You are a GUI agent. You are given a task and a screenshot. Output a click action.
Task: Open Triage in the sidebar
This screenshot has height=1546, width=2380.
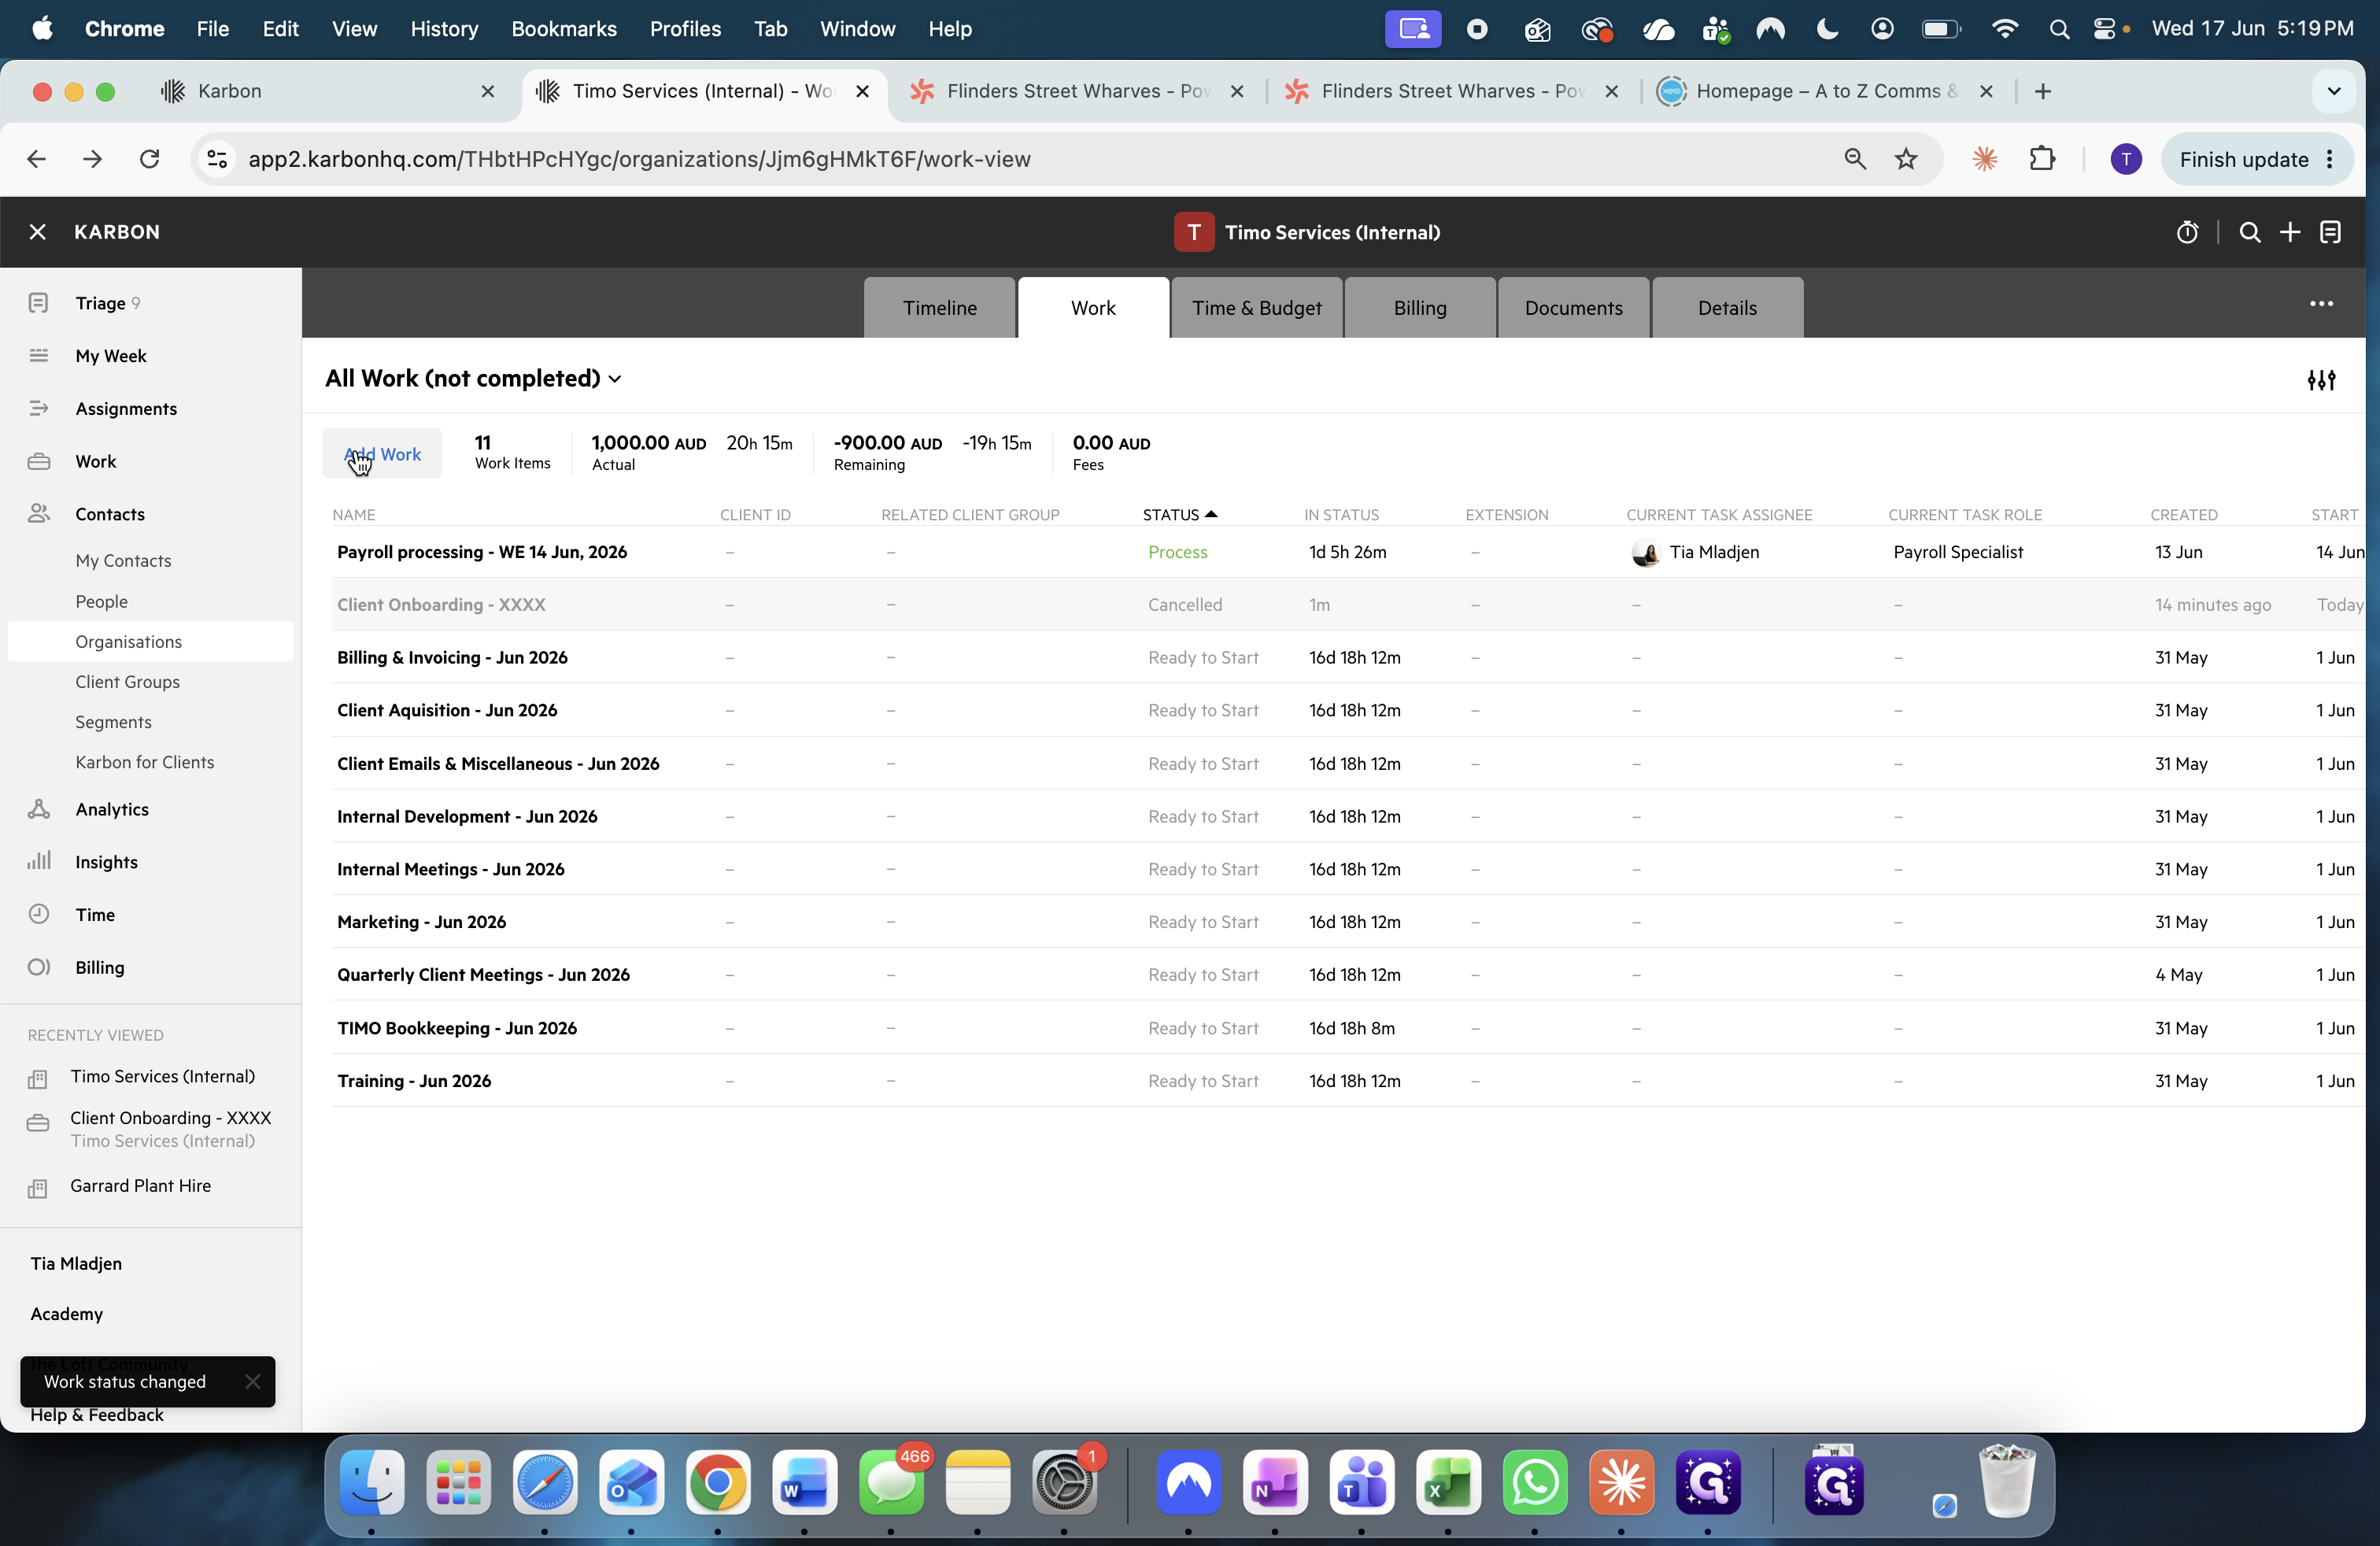(100, 303)
